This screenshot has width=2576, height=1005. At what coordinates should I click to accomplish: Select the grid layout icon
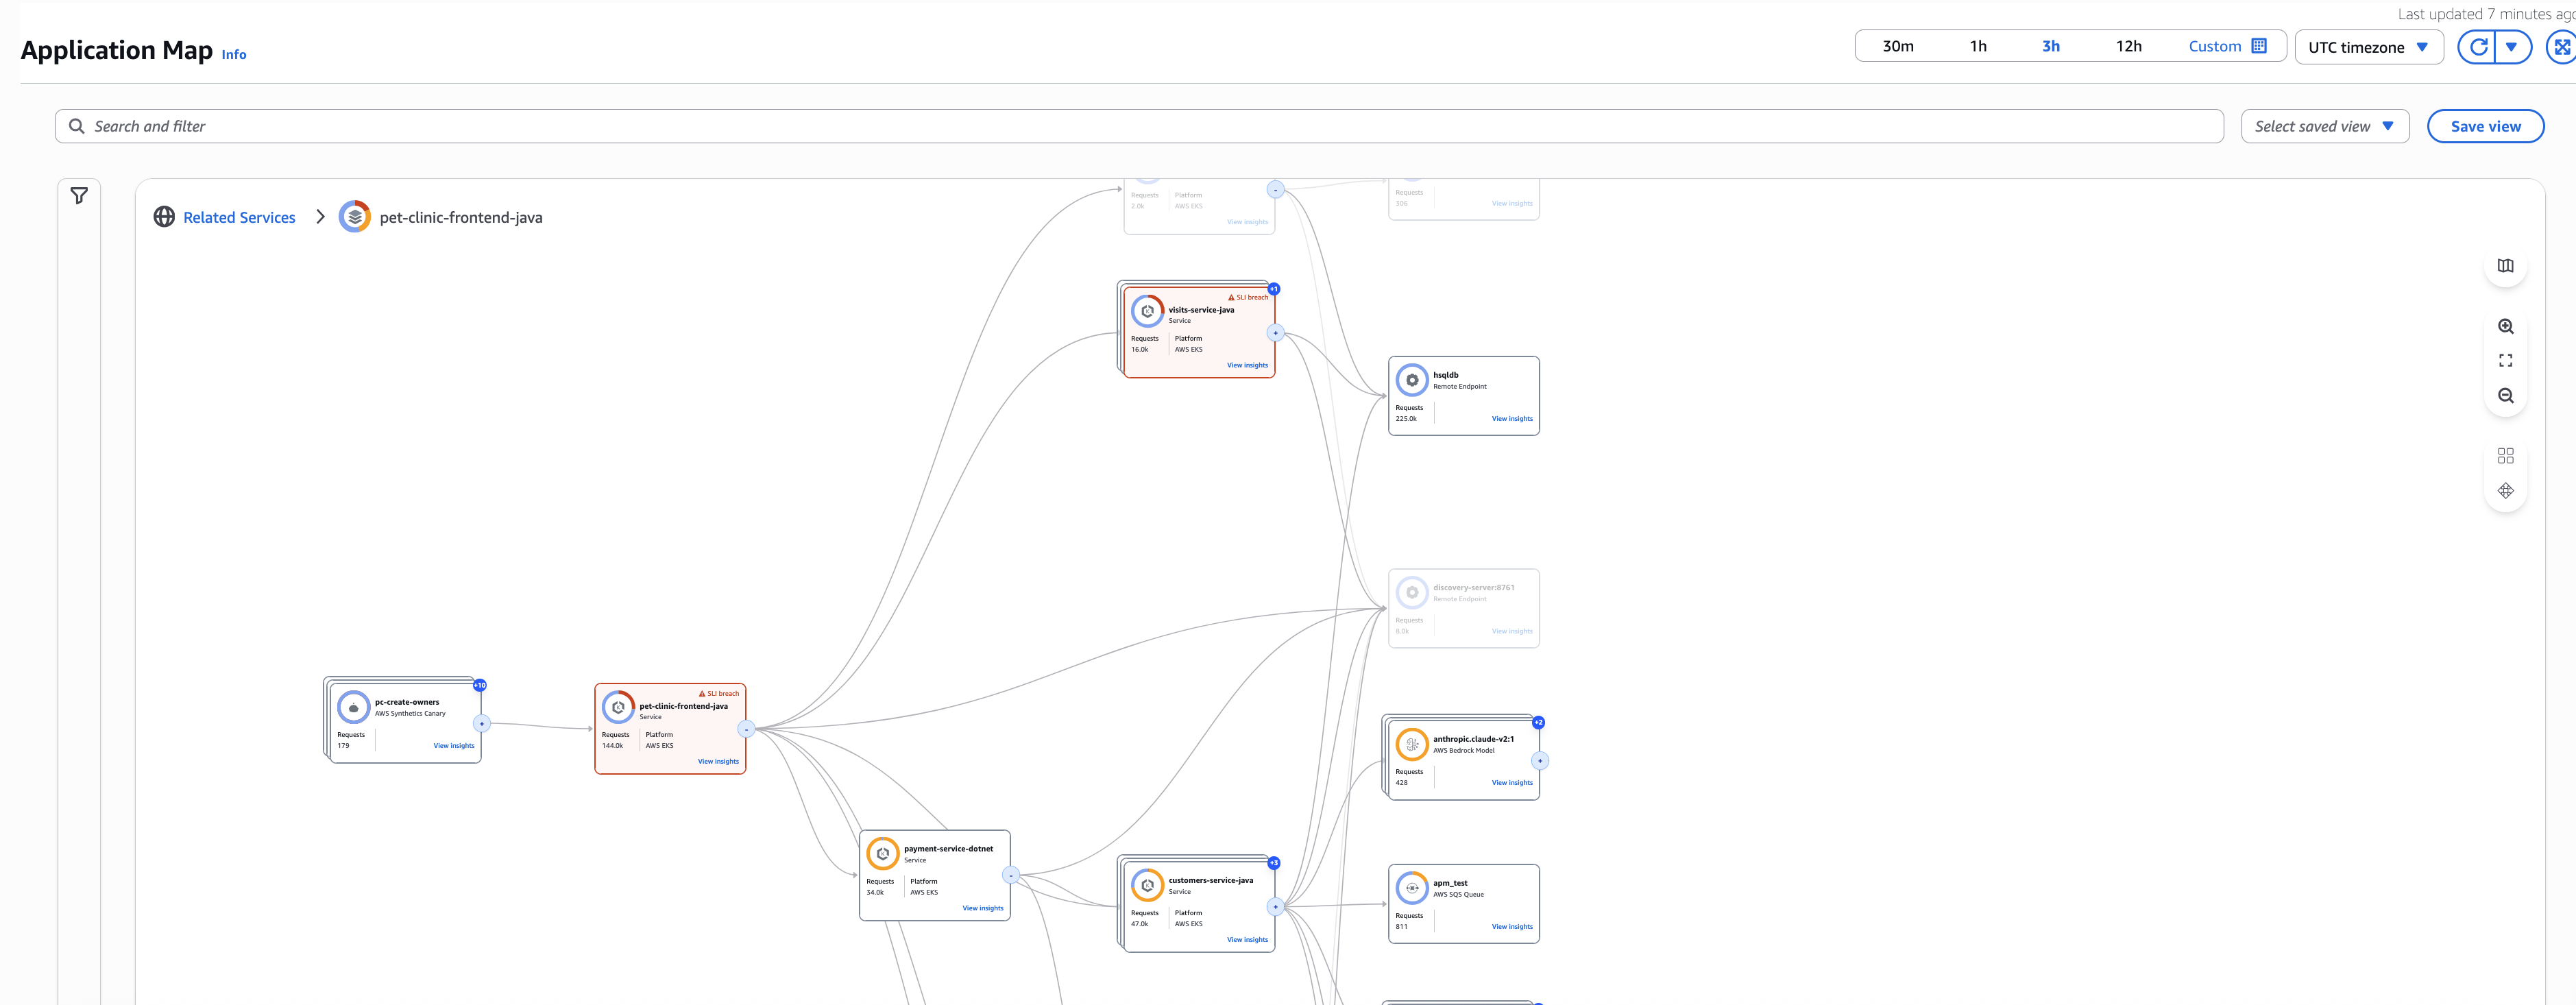tap(2506, 455)
